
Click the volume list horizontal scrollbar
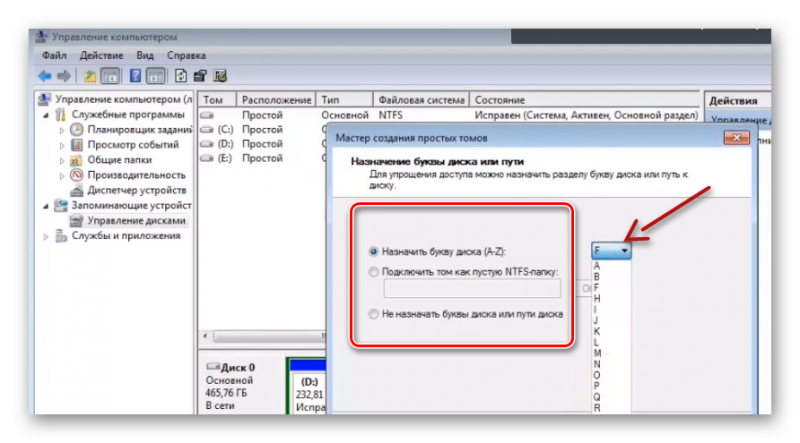[269, 336]
